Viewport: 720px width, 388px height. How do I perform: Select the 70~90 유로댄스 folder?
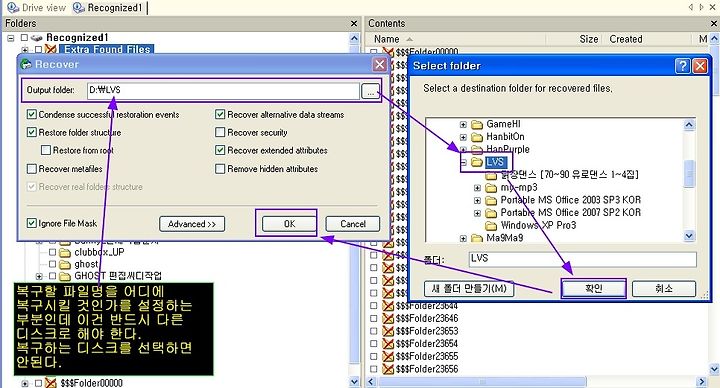point(569,174)
